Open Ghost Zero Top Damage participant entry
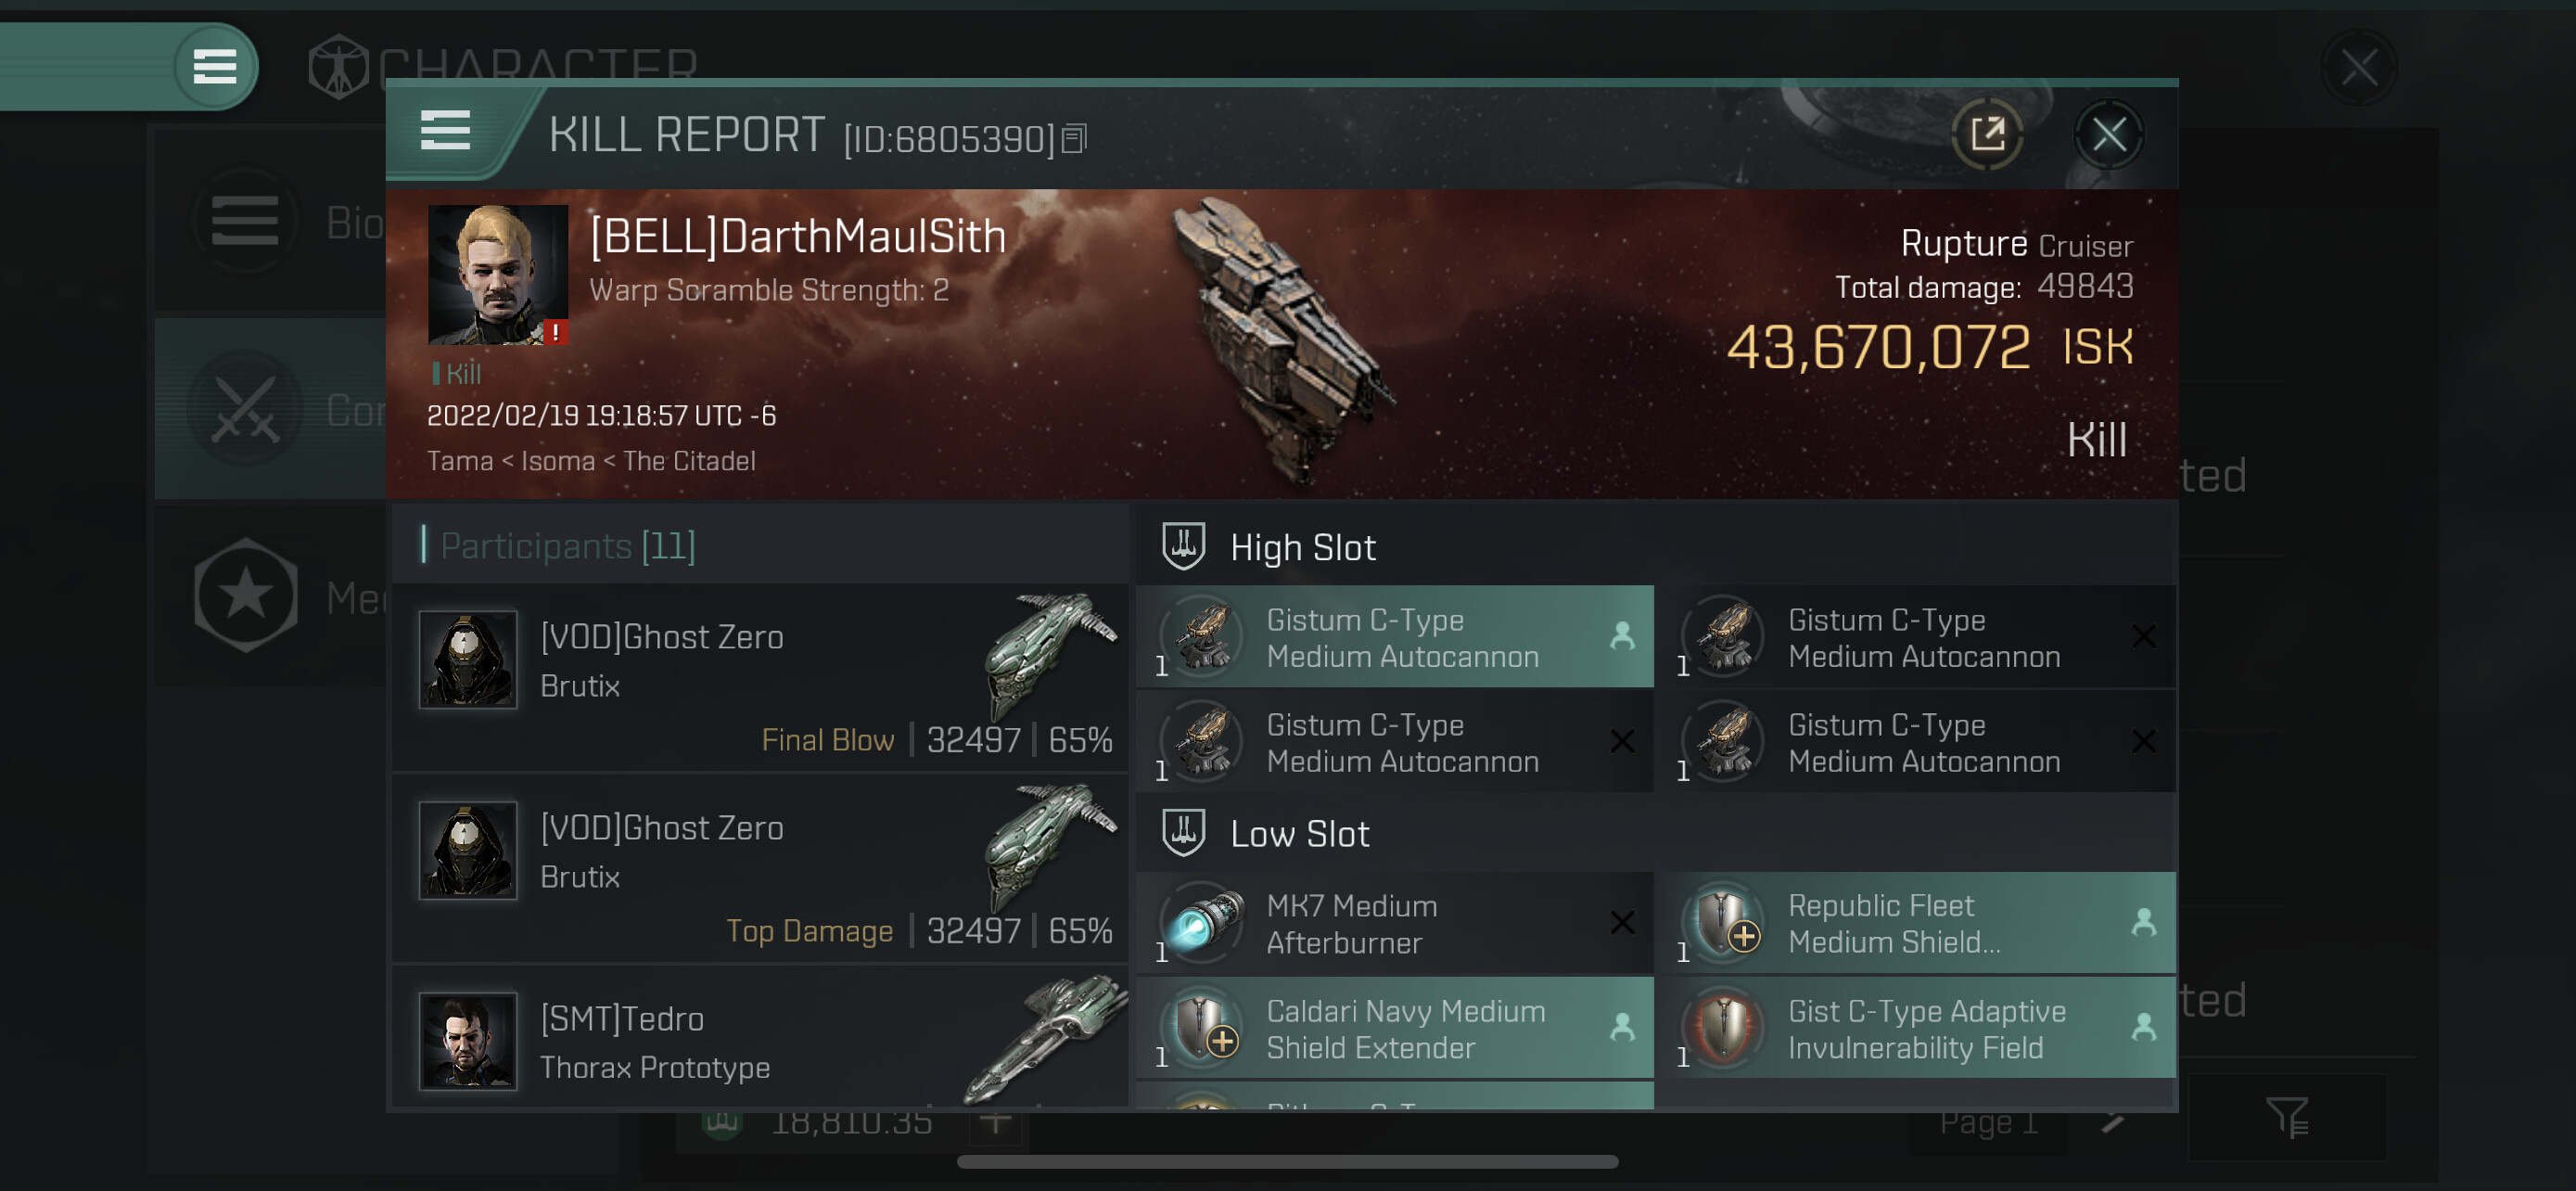Viewport: 2576px width, 1191px height. (761, 868)
